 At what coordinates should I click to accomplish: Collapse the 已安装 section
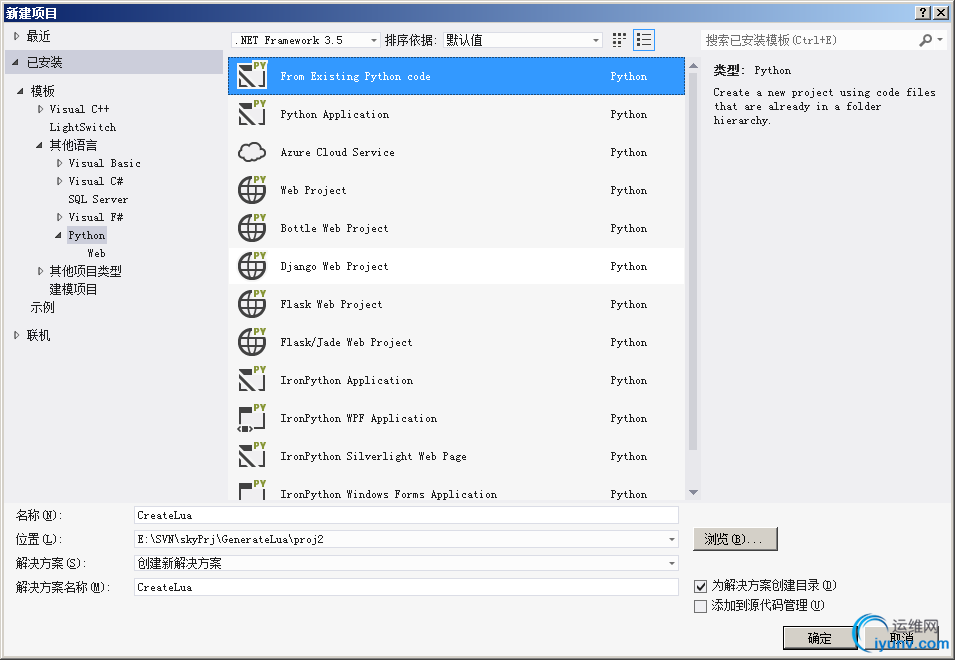(x=15, y=62)
